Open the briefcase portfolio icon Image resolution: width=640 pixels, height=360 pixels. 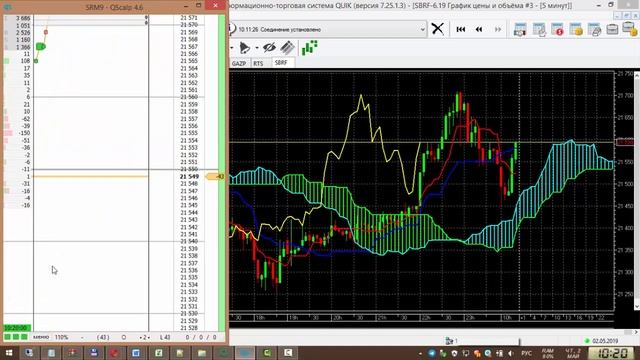tap(612, 29)
